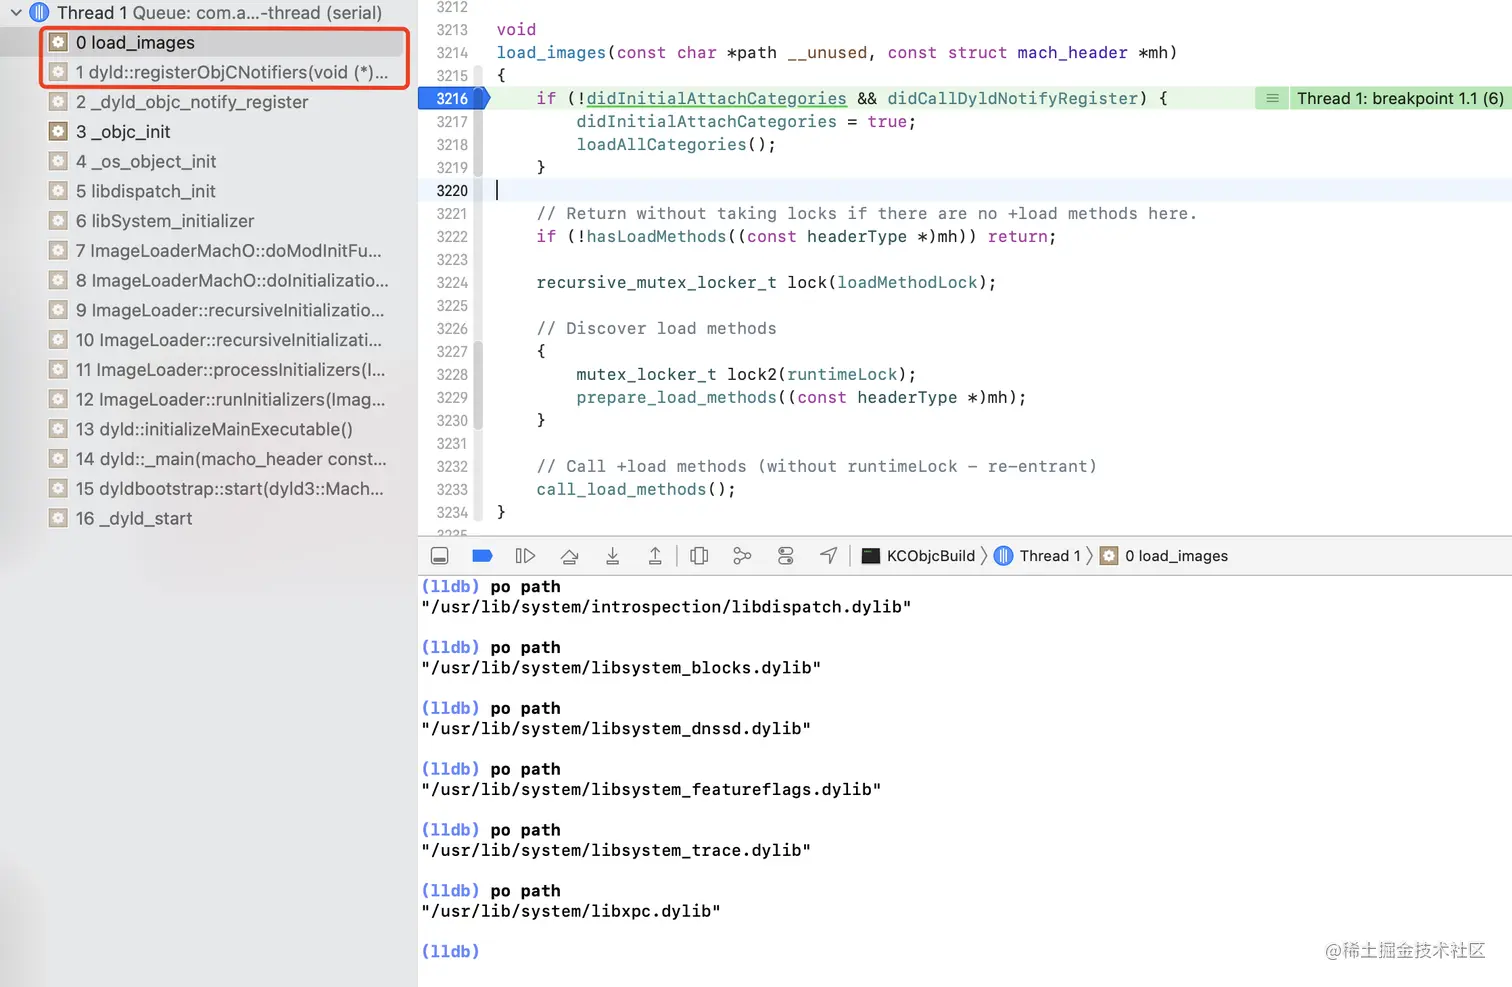Select frame 7 ImageLoaderMachO::doModInitFu...
The height and width of the screenshot is (987, 1512).
[x=208, y=251]
